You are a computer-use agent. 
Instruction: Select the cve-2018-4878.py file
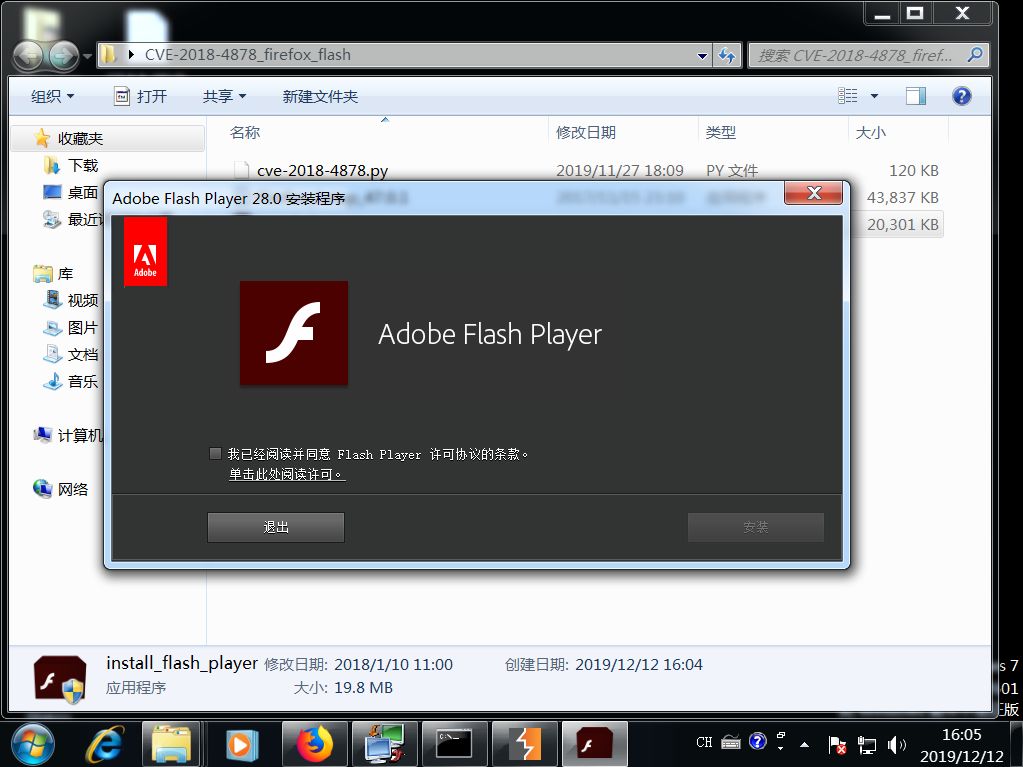click(322, 170)
